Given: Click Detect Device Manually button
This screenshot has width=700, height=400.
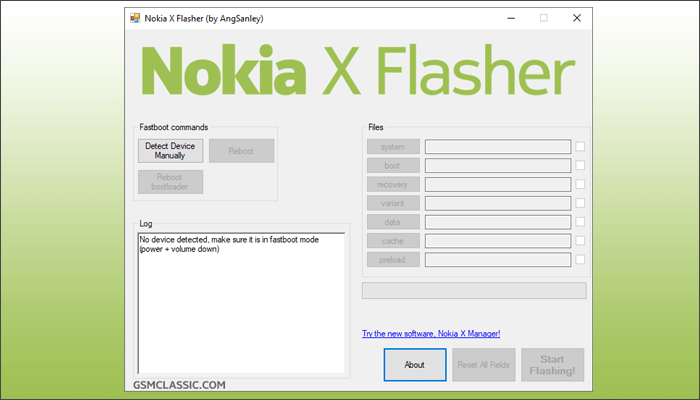Looking at the screenshot, I should click(x=171, y=151).
